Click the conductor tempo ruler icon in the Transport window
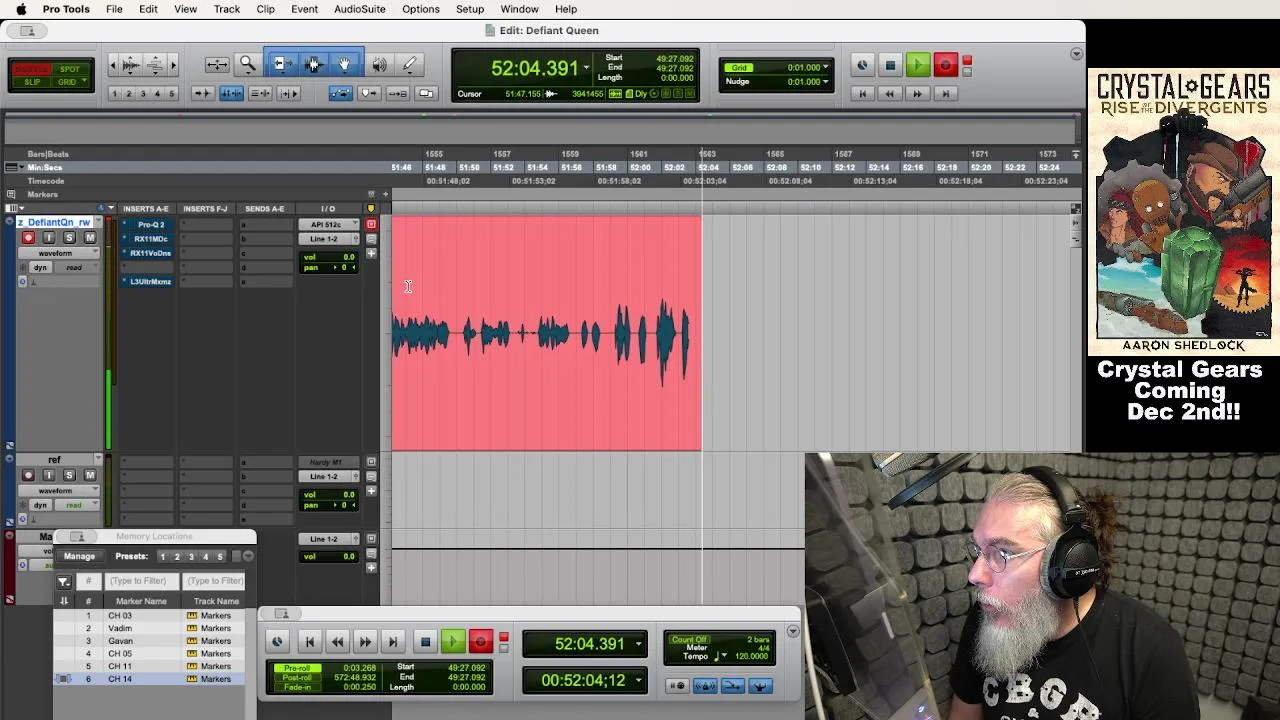 [x=760, y=686]
